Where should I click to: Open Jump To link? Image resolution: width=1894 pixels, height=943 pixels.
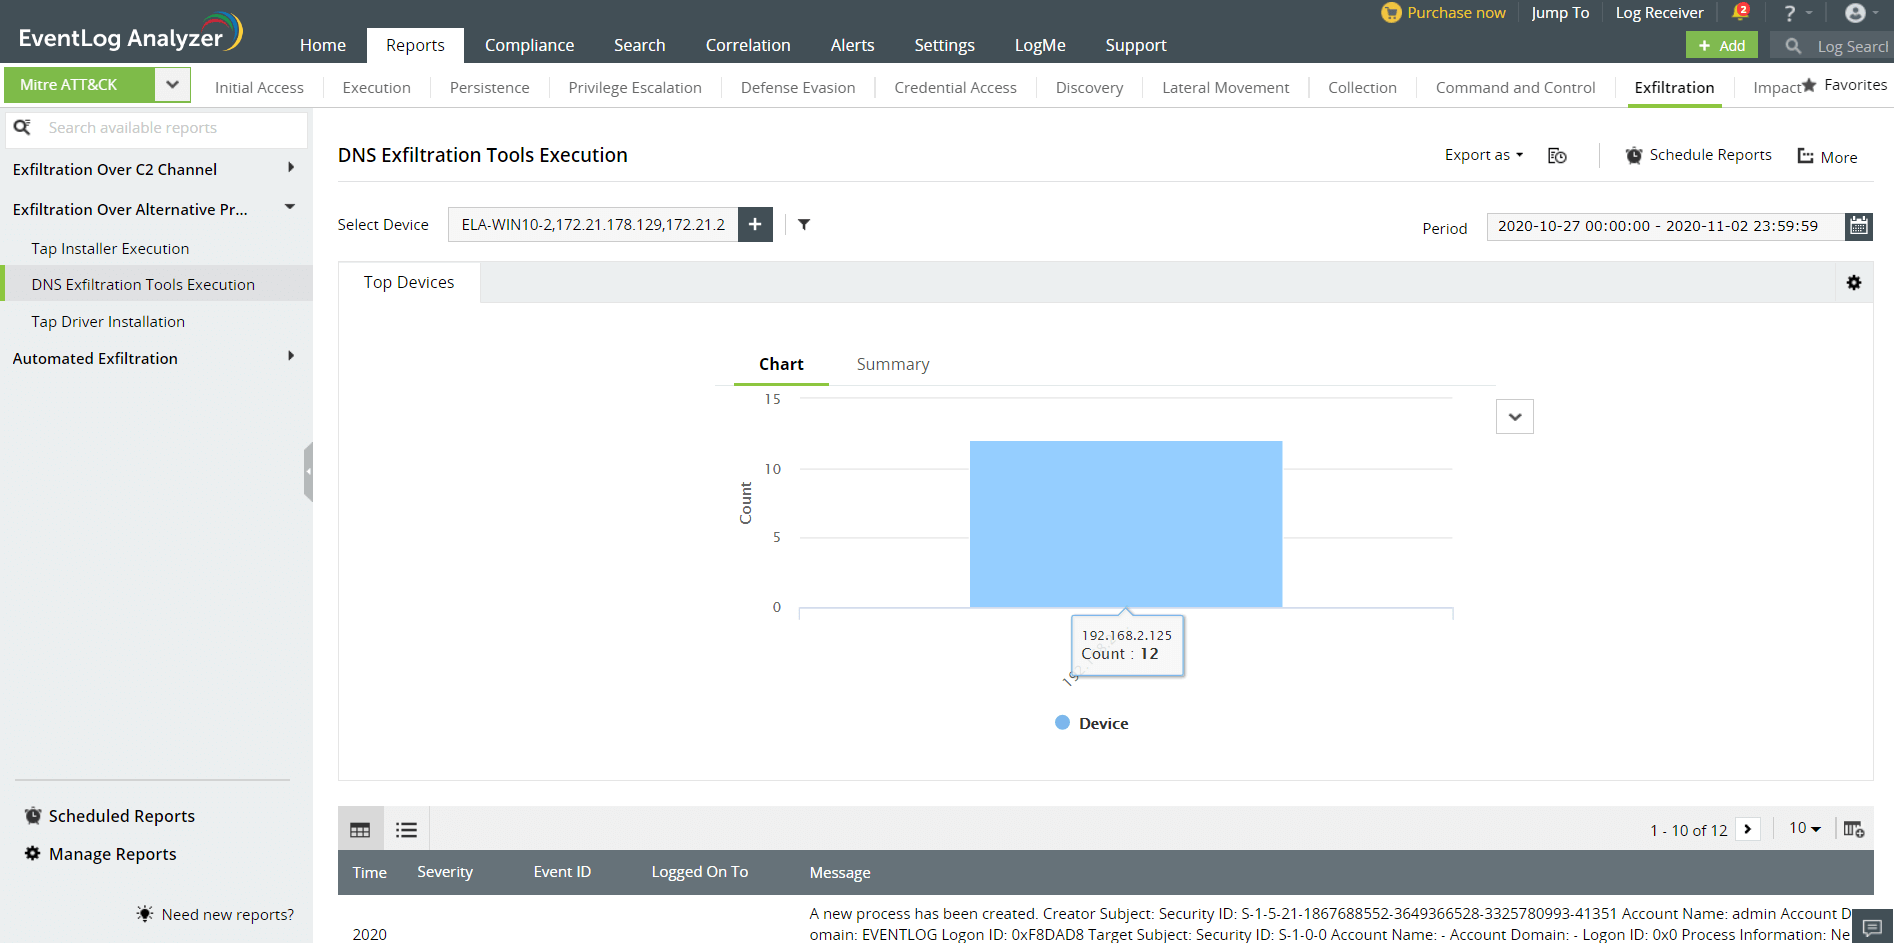[1560, 12]
